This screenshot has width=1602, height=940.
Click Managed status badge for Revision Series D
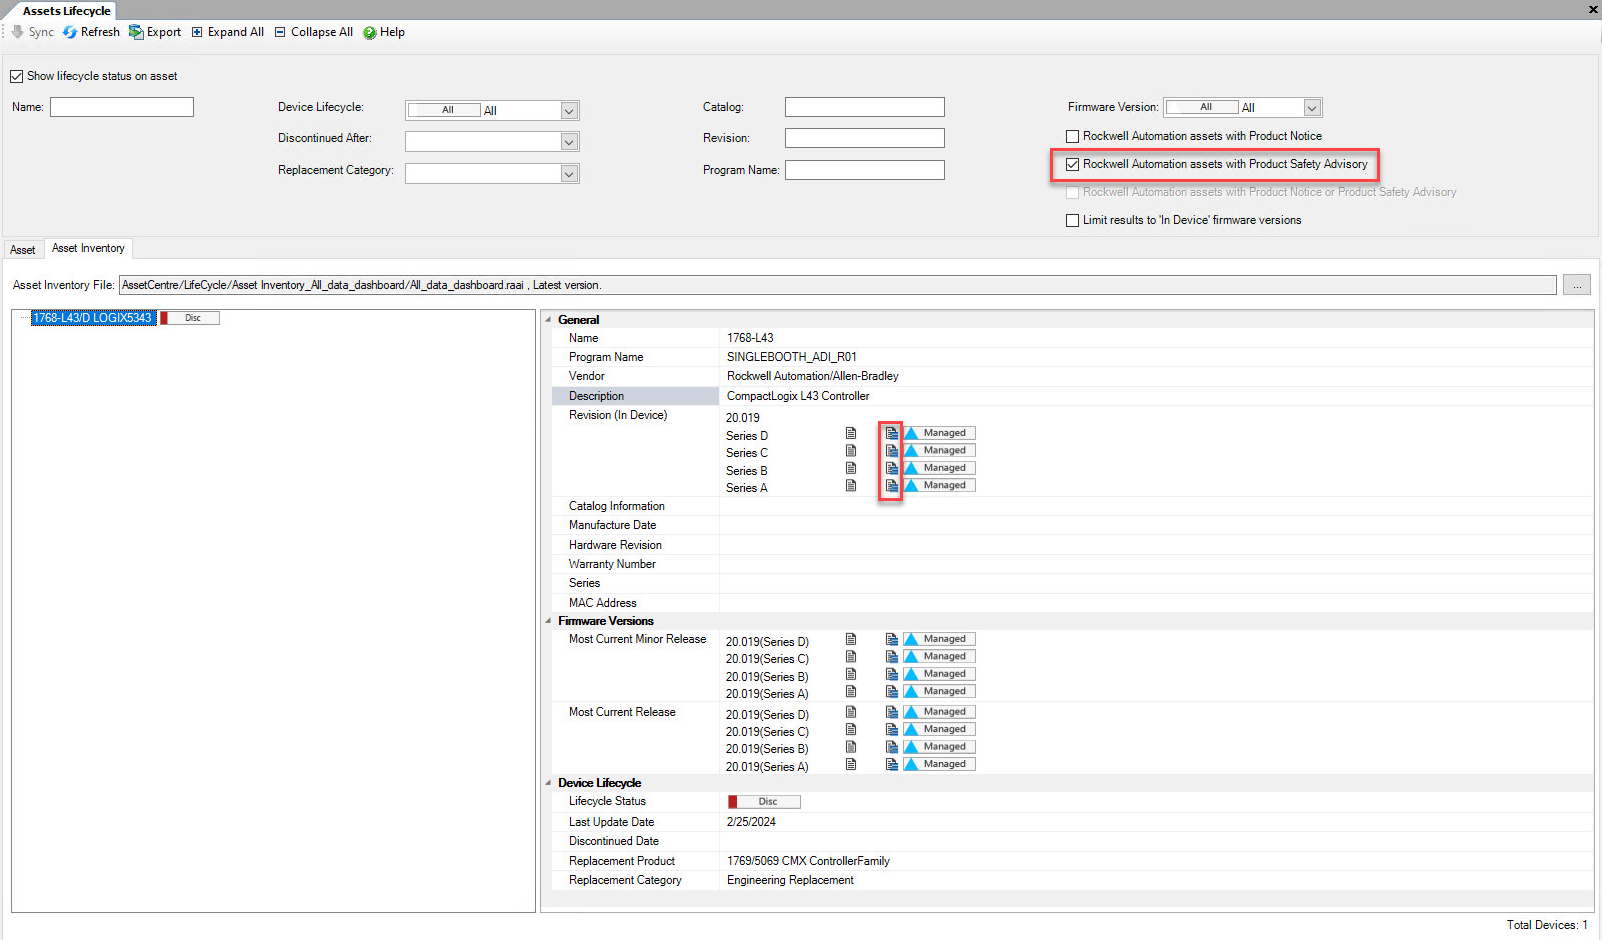[939, 433]
